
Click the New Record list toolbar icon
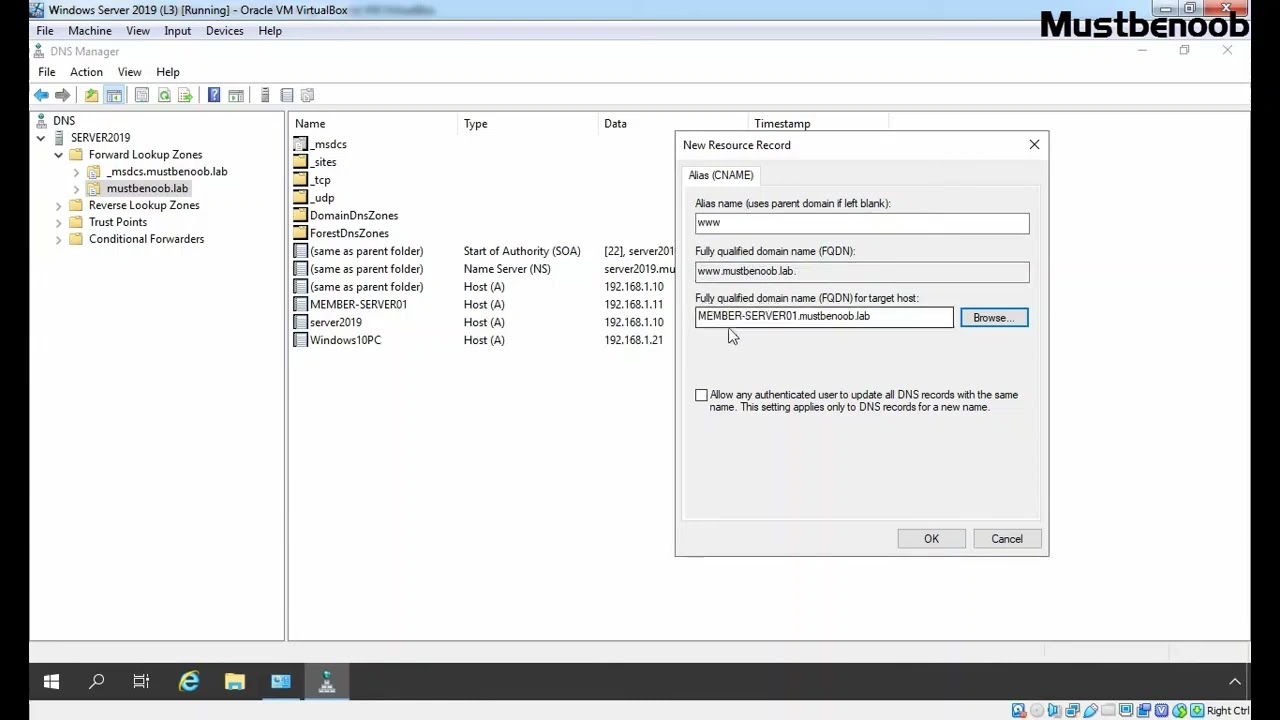point(287,95)
